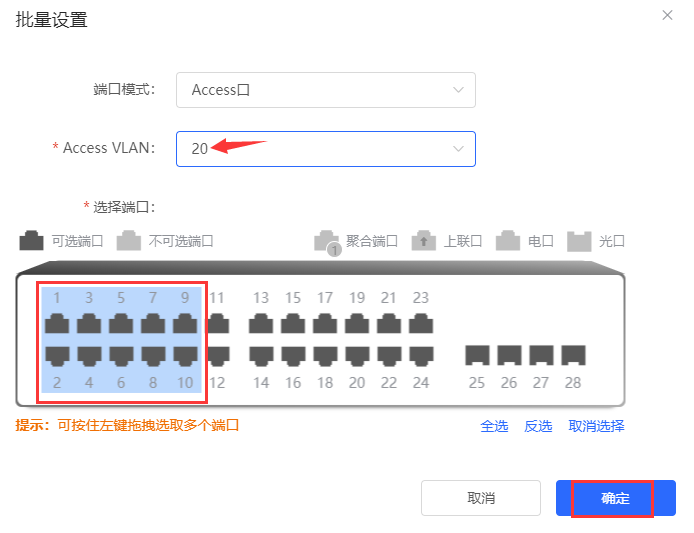694x533 pixels.
Task: Click port 17 icon
Action: [x=325, y=323]
